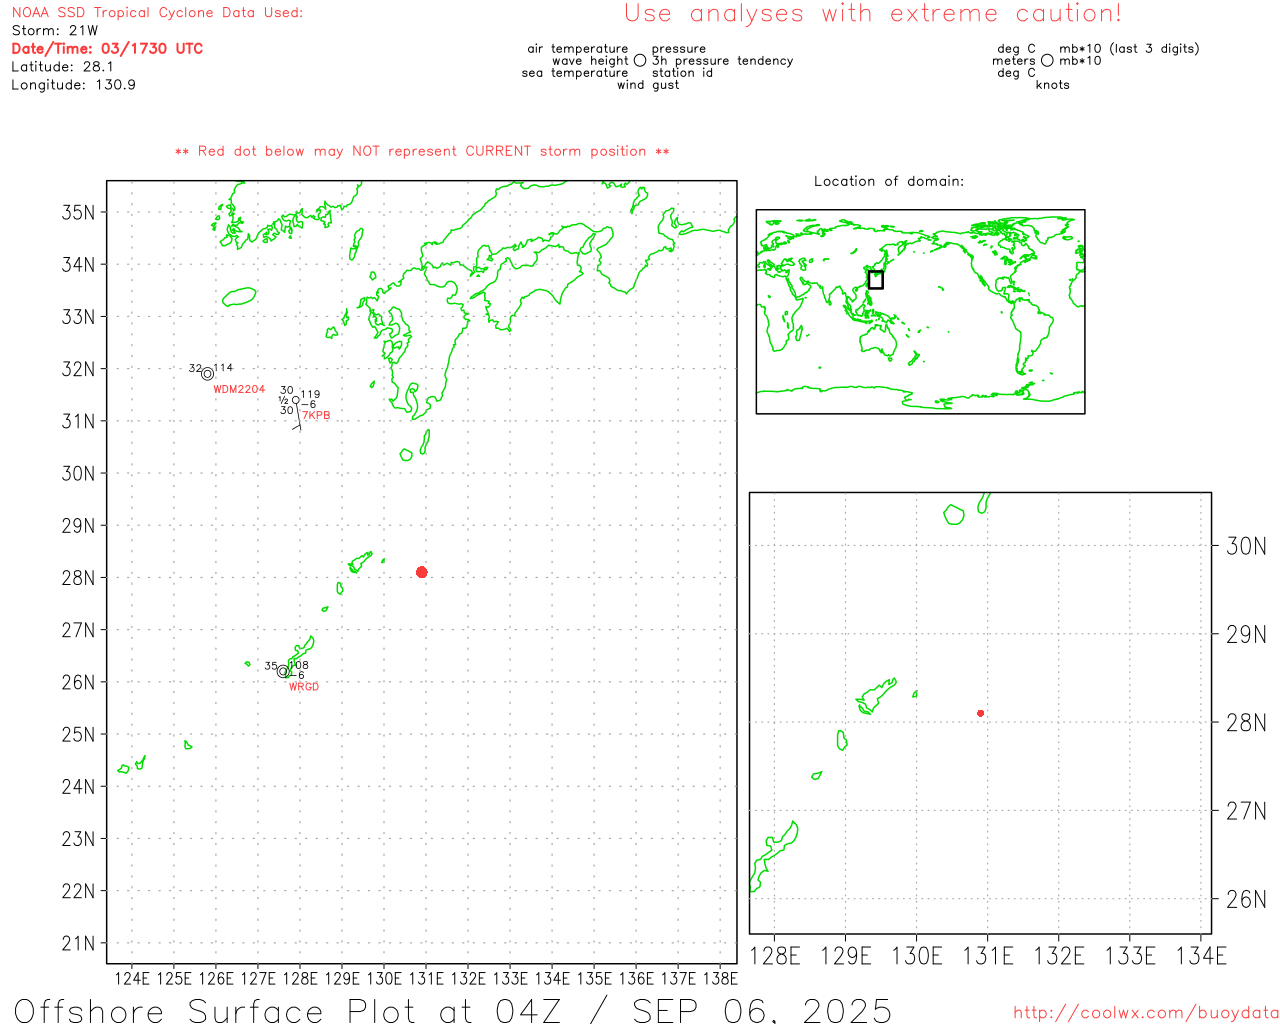
Task: Open the coolwx.com/buoydata URL
Action: coord(1146,1013)
